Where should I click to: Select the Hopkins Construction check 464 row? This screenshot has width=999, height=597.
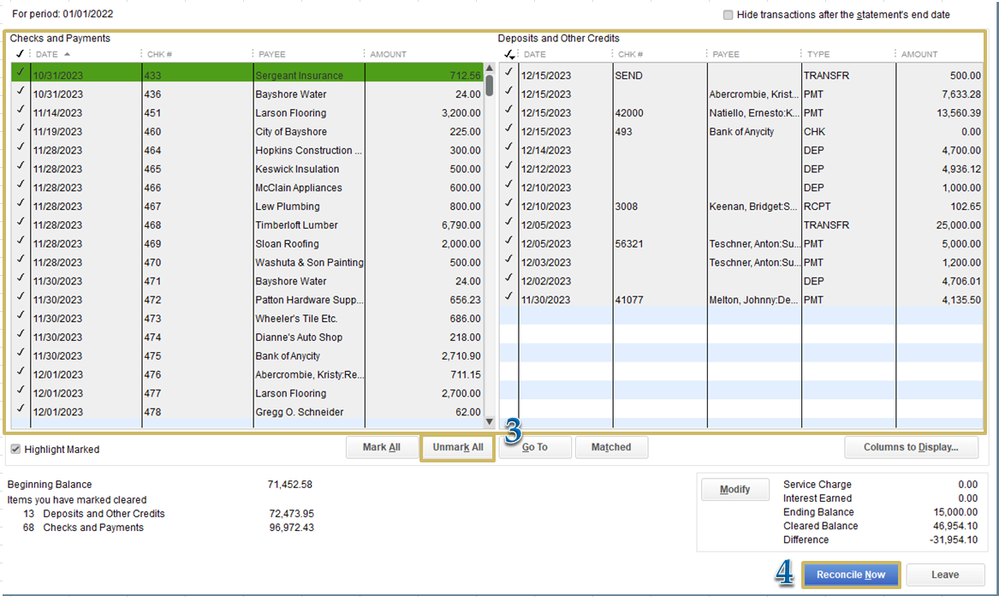[247, 150]
